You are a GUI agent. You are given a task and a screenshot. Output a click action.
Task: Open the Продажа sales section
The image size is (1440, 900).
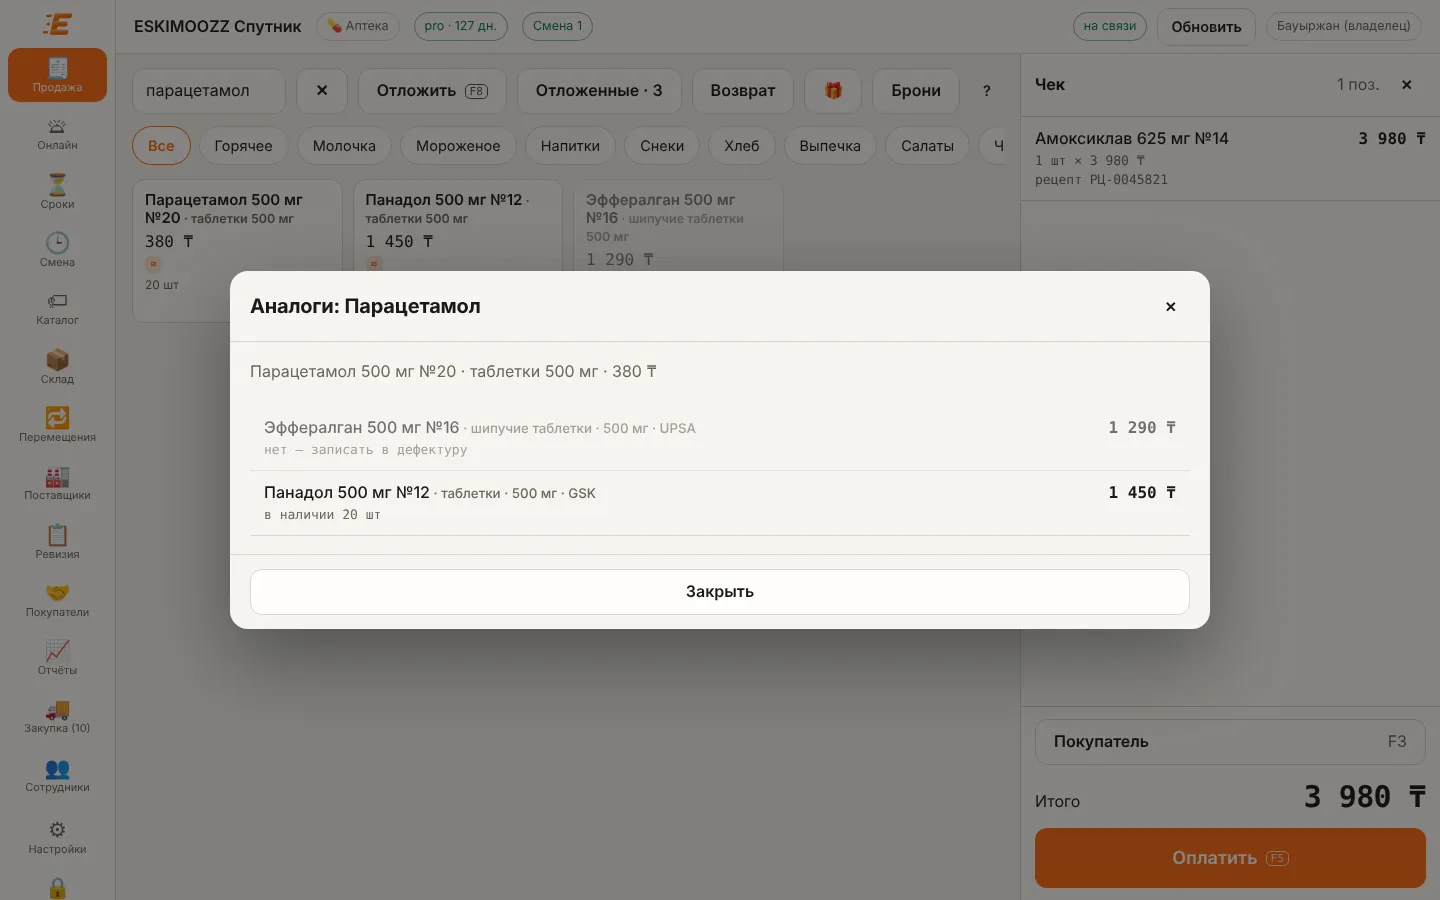click(x=57, y=75)
